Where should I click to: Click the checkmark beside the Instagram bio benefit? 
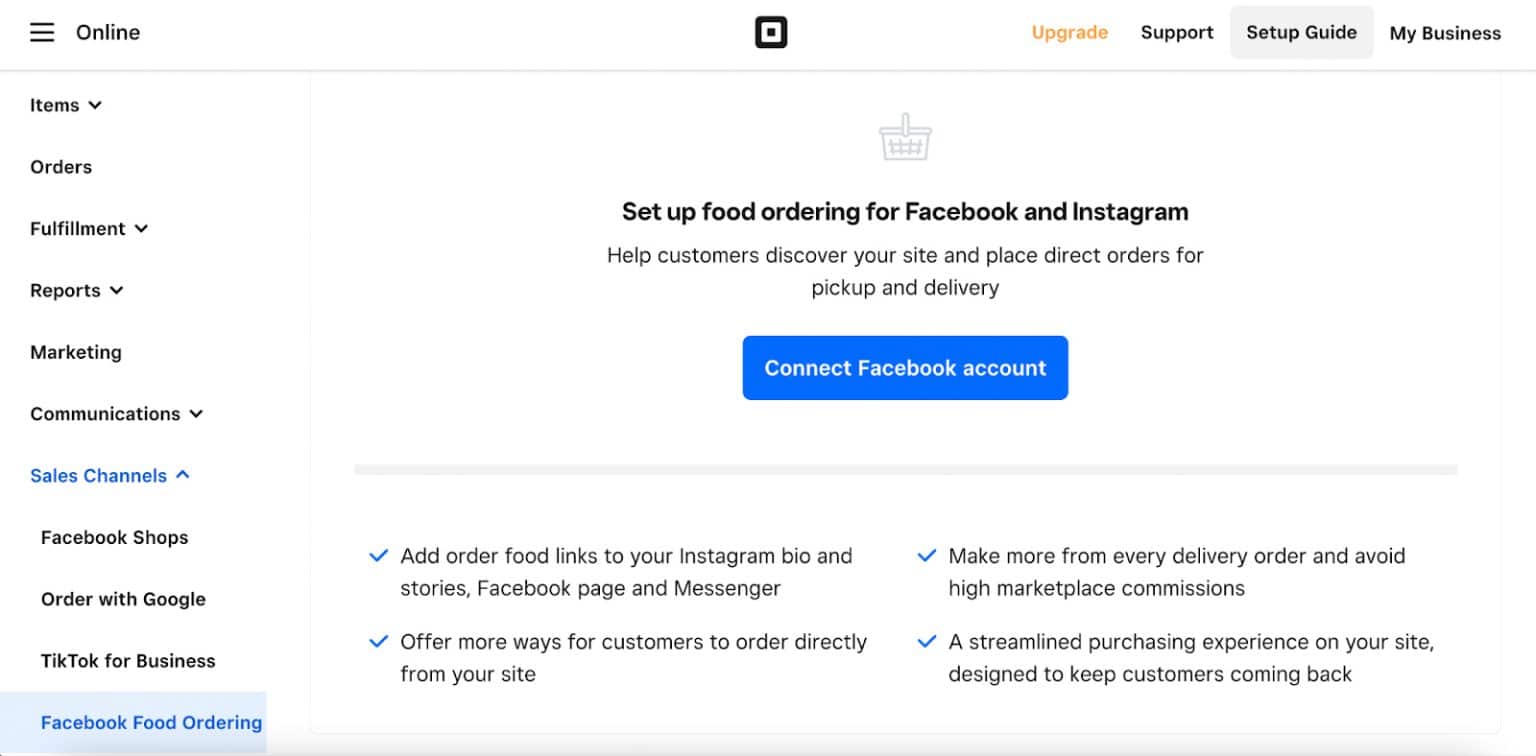point(379,555)
